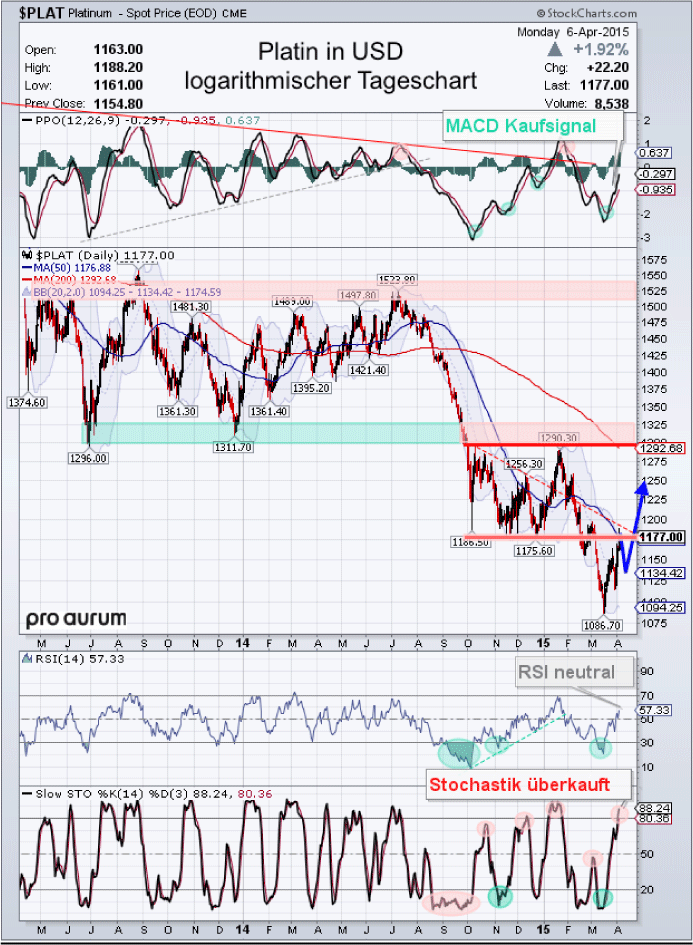Click the green circle on the PPO trough
693x945 pixels.
point(474,231)
